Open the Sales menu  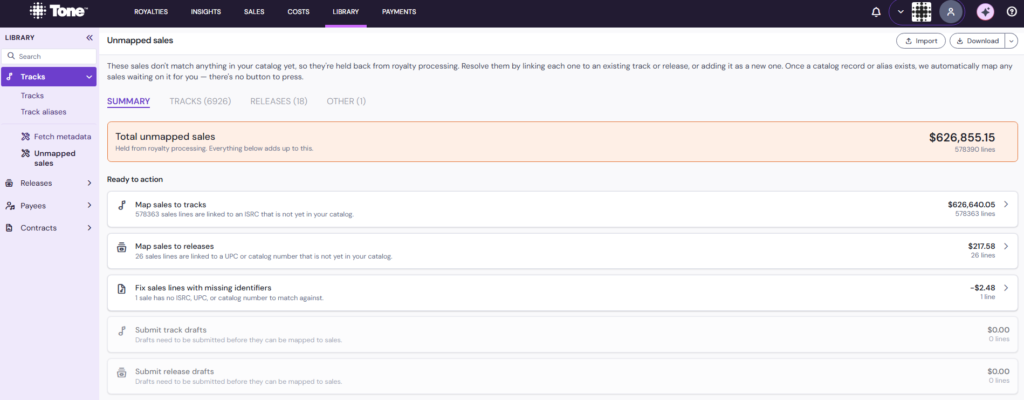[x=254, y=12]
